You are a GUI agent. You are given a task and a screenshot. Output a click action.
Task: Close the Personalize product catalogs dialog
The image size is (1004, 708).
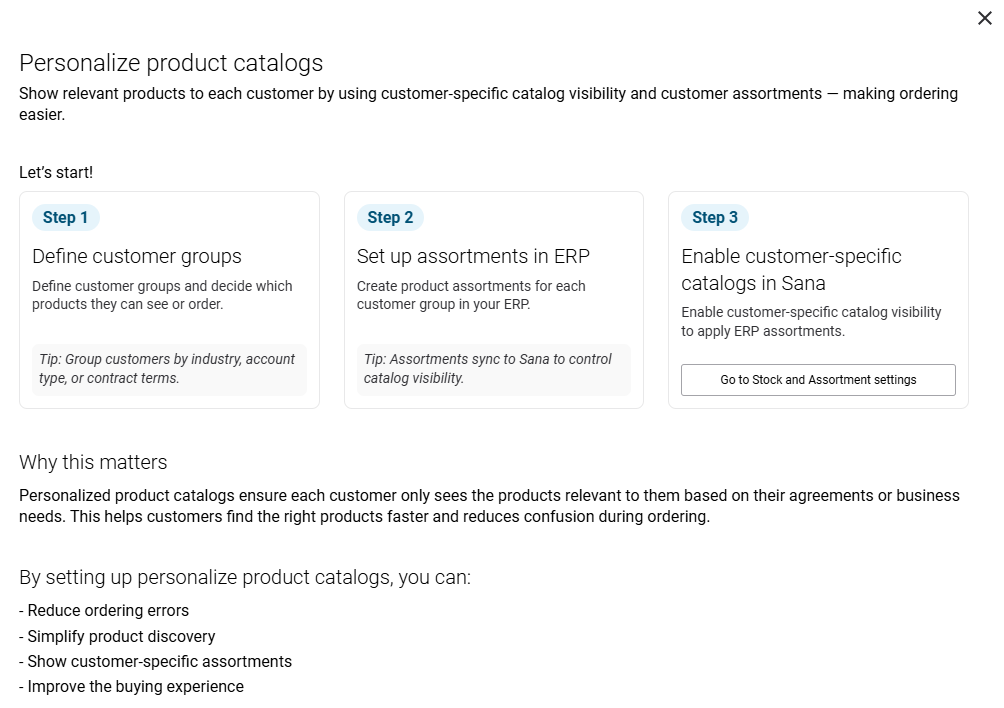[x=985, y=18]
